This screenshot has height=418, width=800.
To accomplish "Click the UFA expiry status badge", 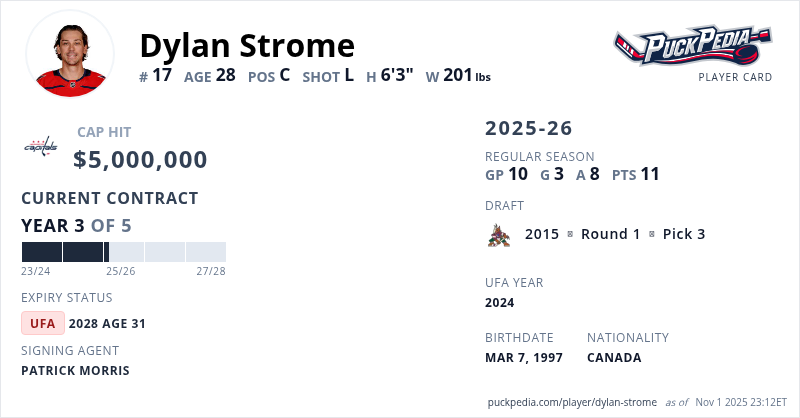I will point(43,323).
